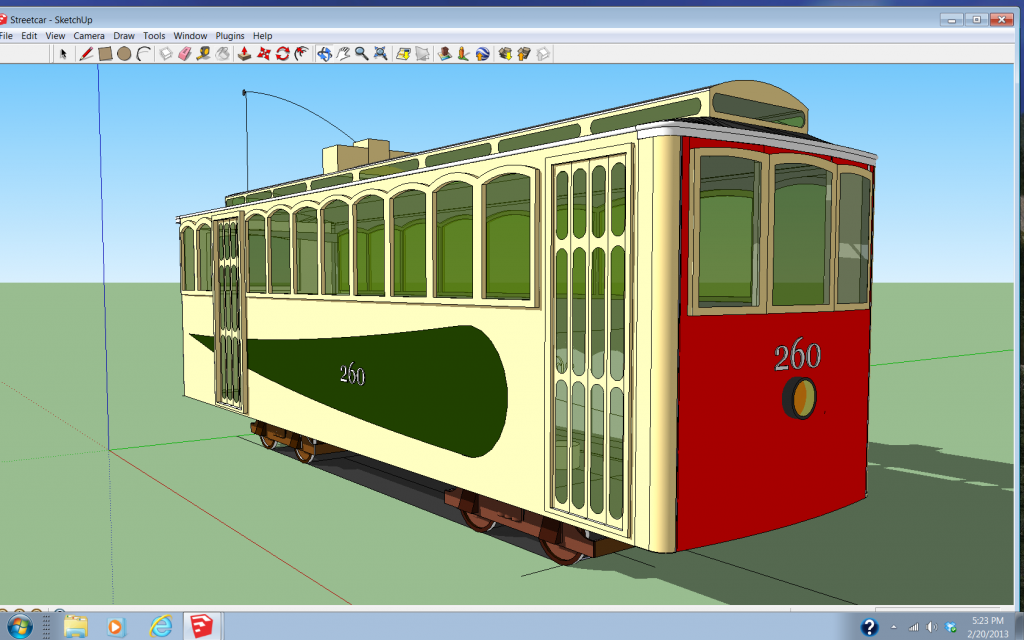Open the Camera menu
Image resolution: width=1024 pixels, height=640 pixels.
(x=89, y=36)
